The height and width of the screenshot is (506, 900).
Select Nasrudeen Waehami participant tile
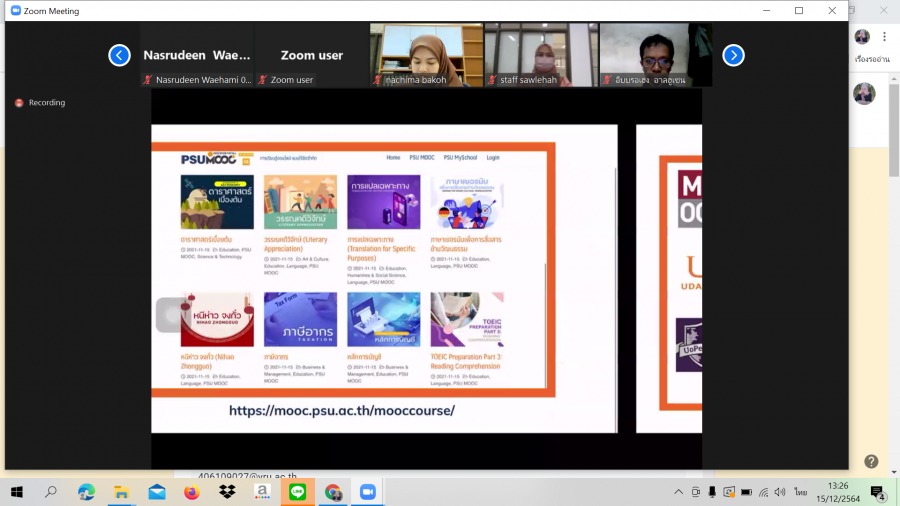197,55
